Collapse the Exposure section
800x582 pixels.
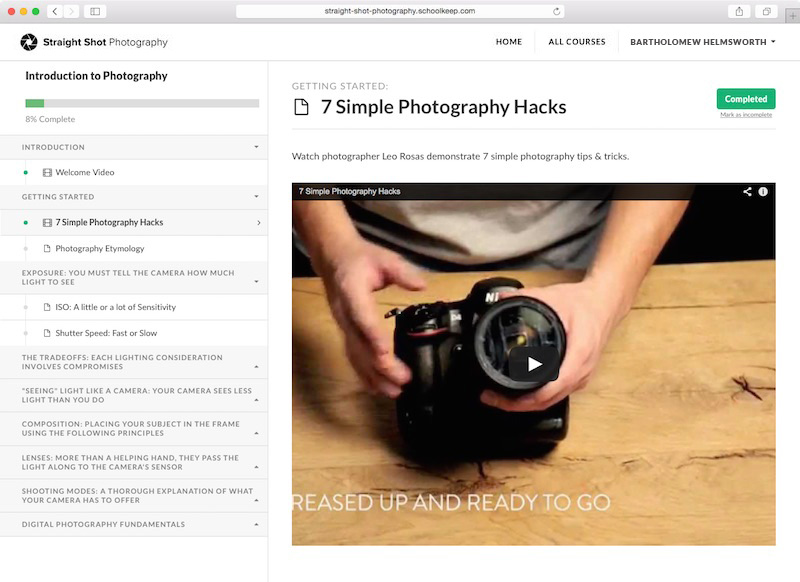256,282
